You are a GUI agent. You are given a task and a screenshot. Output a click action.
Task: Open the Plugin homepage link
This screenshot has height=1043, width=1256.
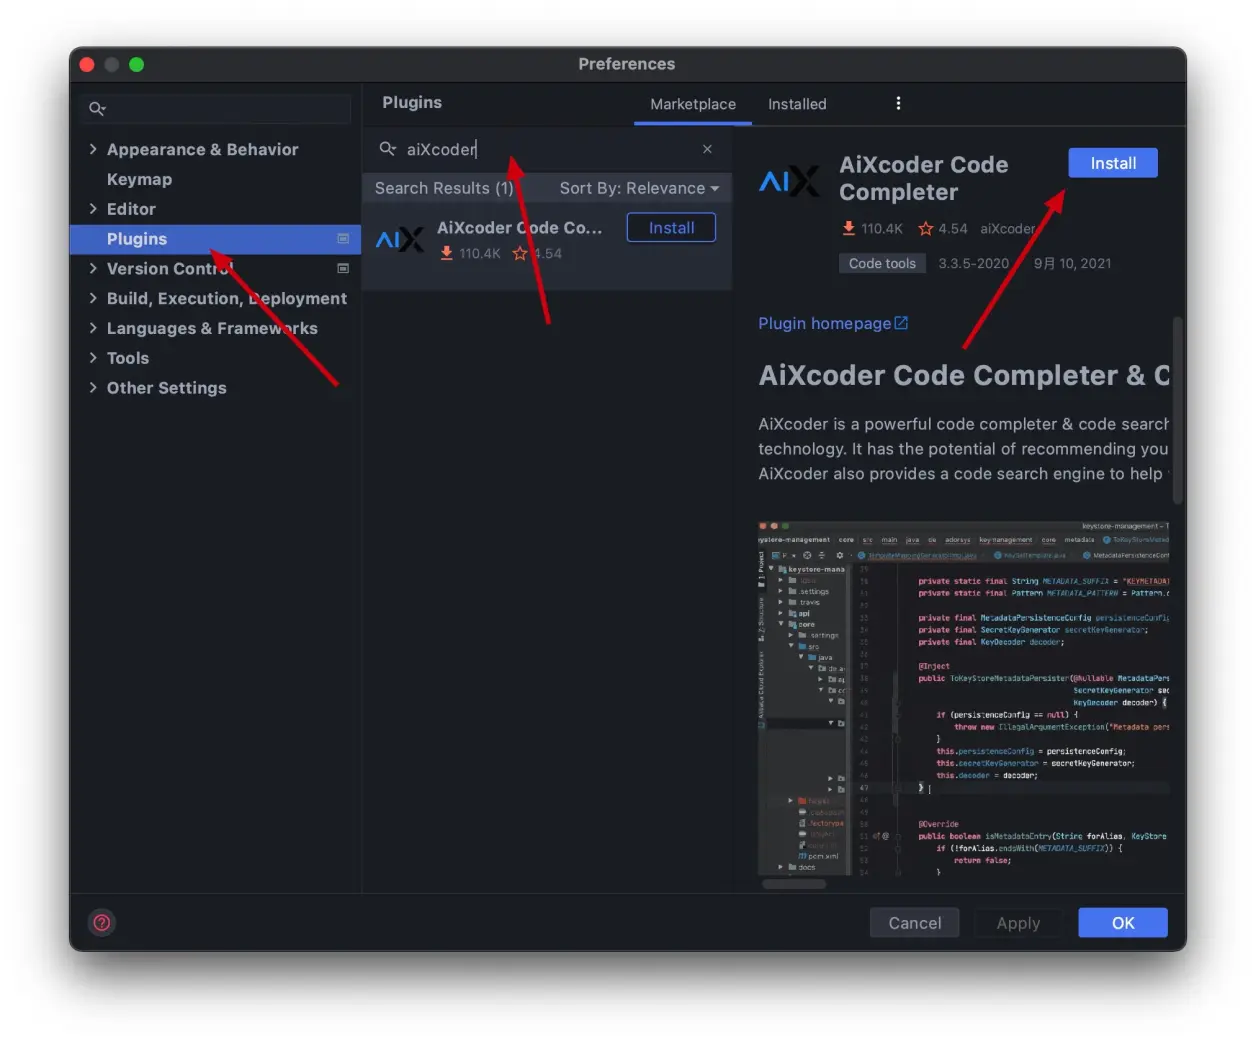tap(824, 323)
